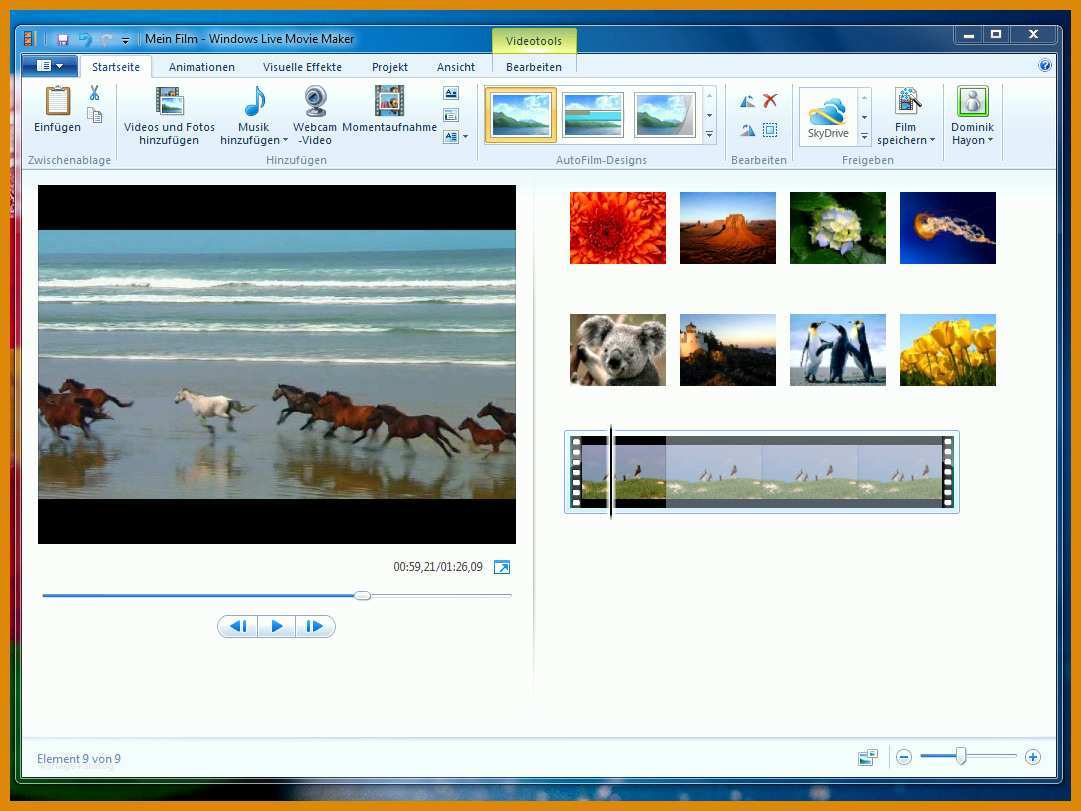Zoom out timeline with minus button

pyautogui.click(x=904, y=757)
